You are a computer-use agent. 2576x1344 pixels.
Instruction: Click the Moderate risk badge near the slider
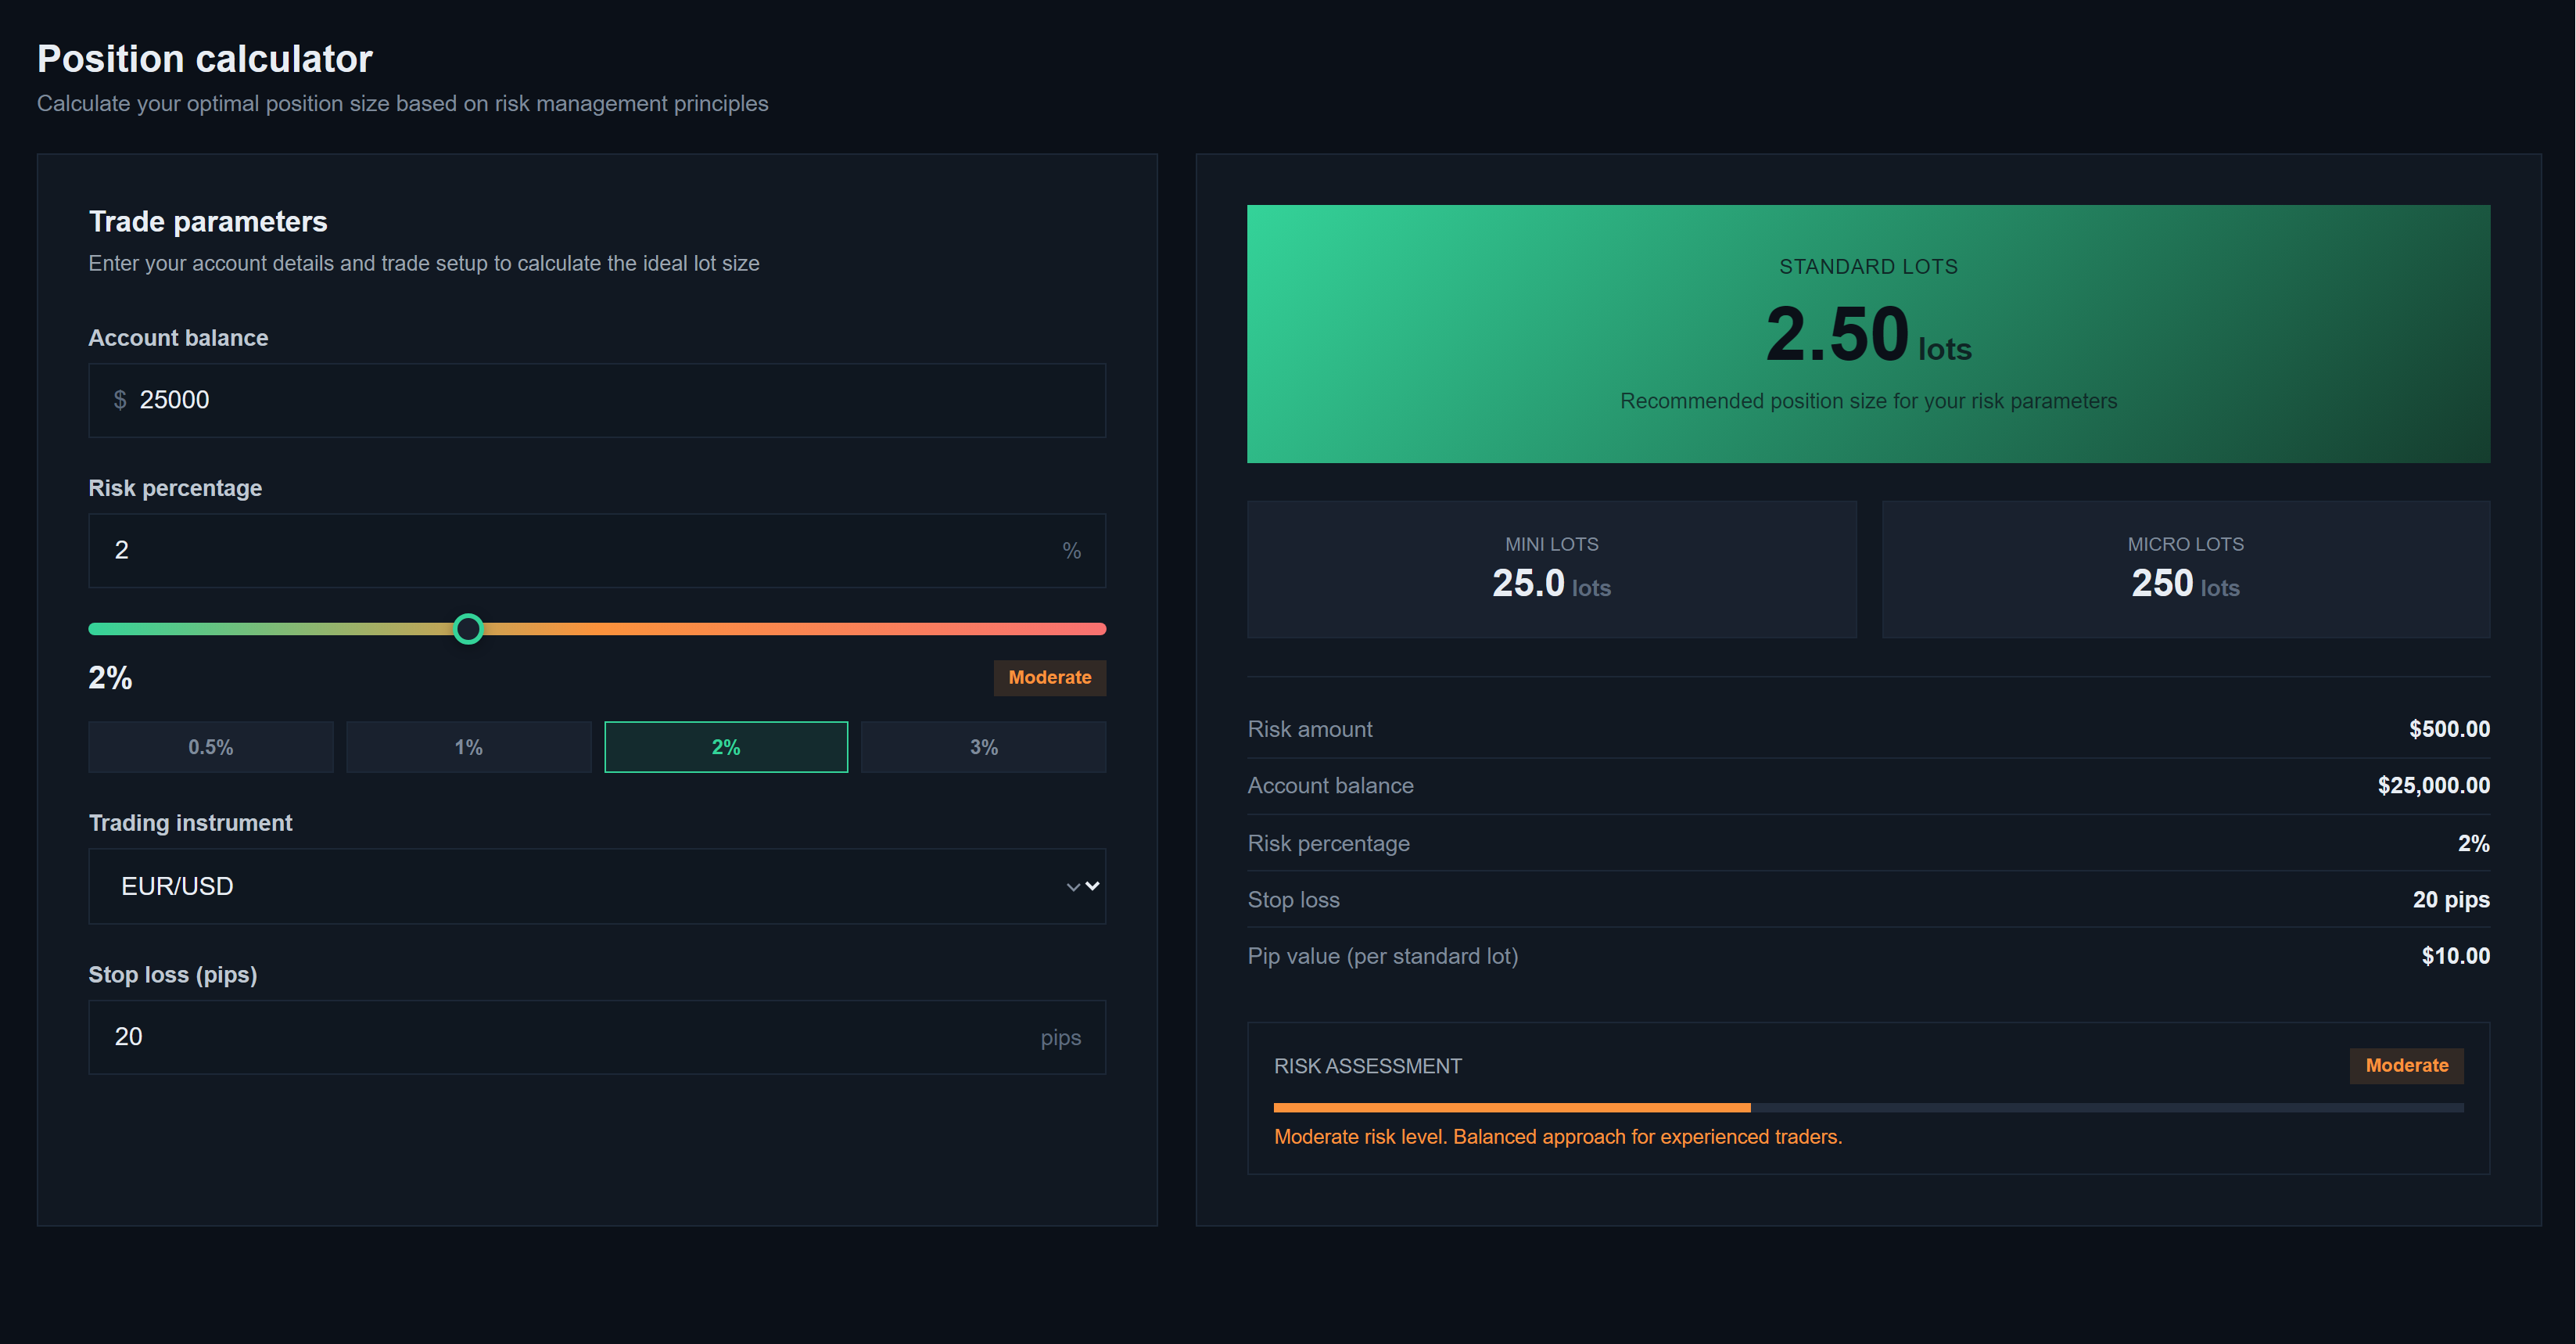[1049, 677]
